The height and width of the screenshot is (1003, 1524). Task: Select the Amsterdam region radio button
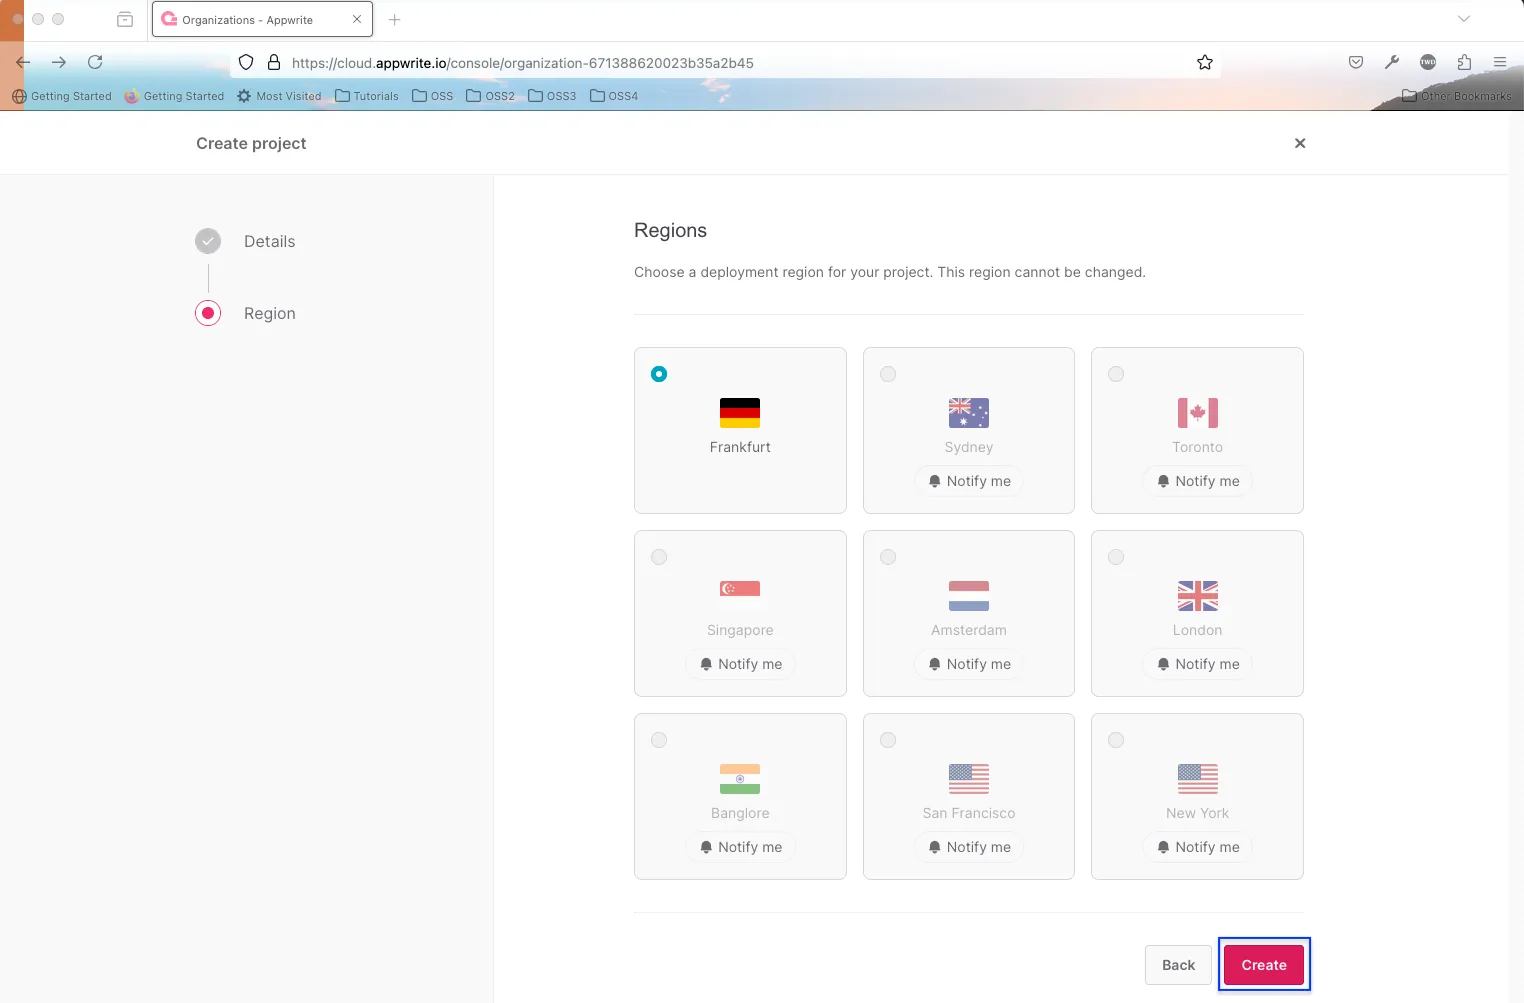click(888, 557)
